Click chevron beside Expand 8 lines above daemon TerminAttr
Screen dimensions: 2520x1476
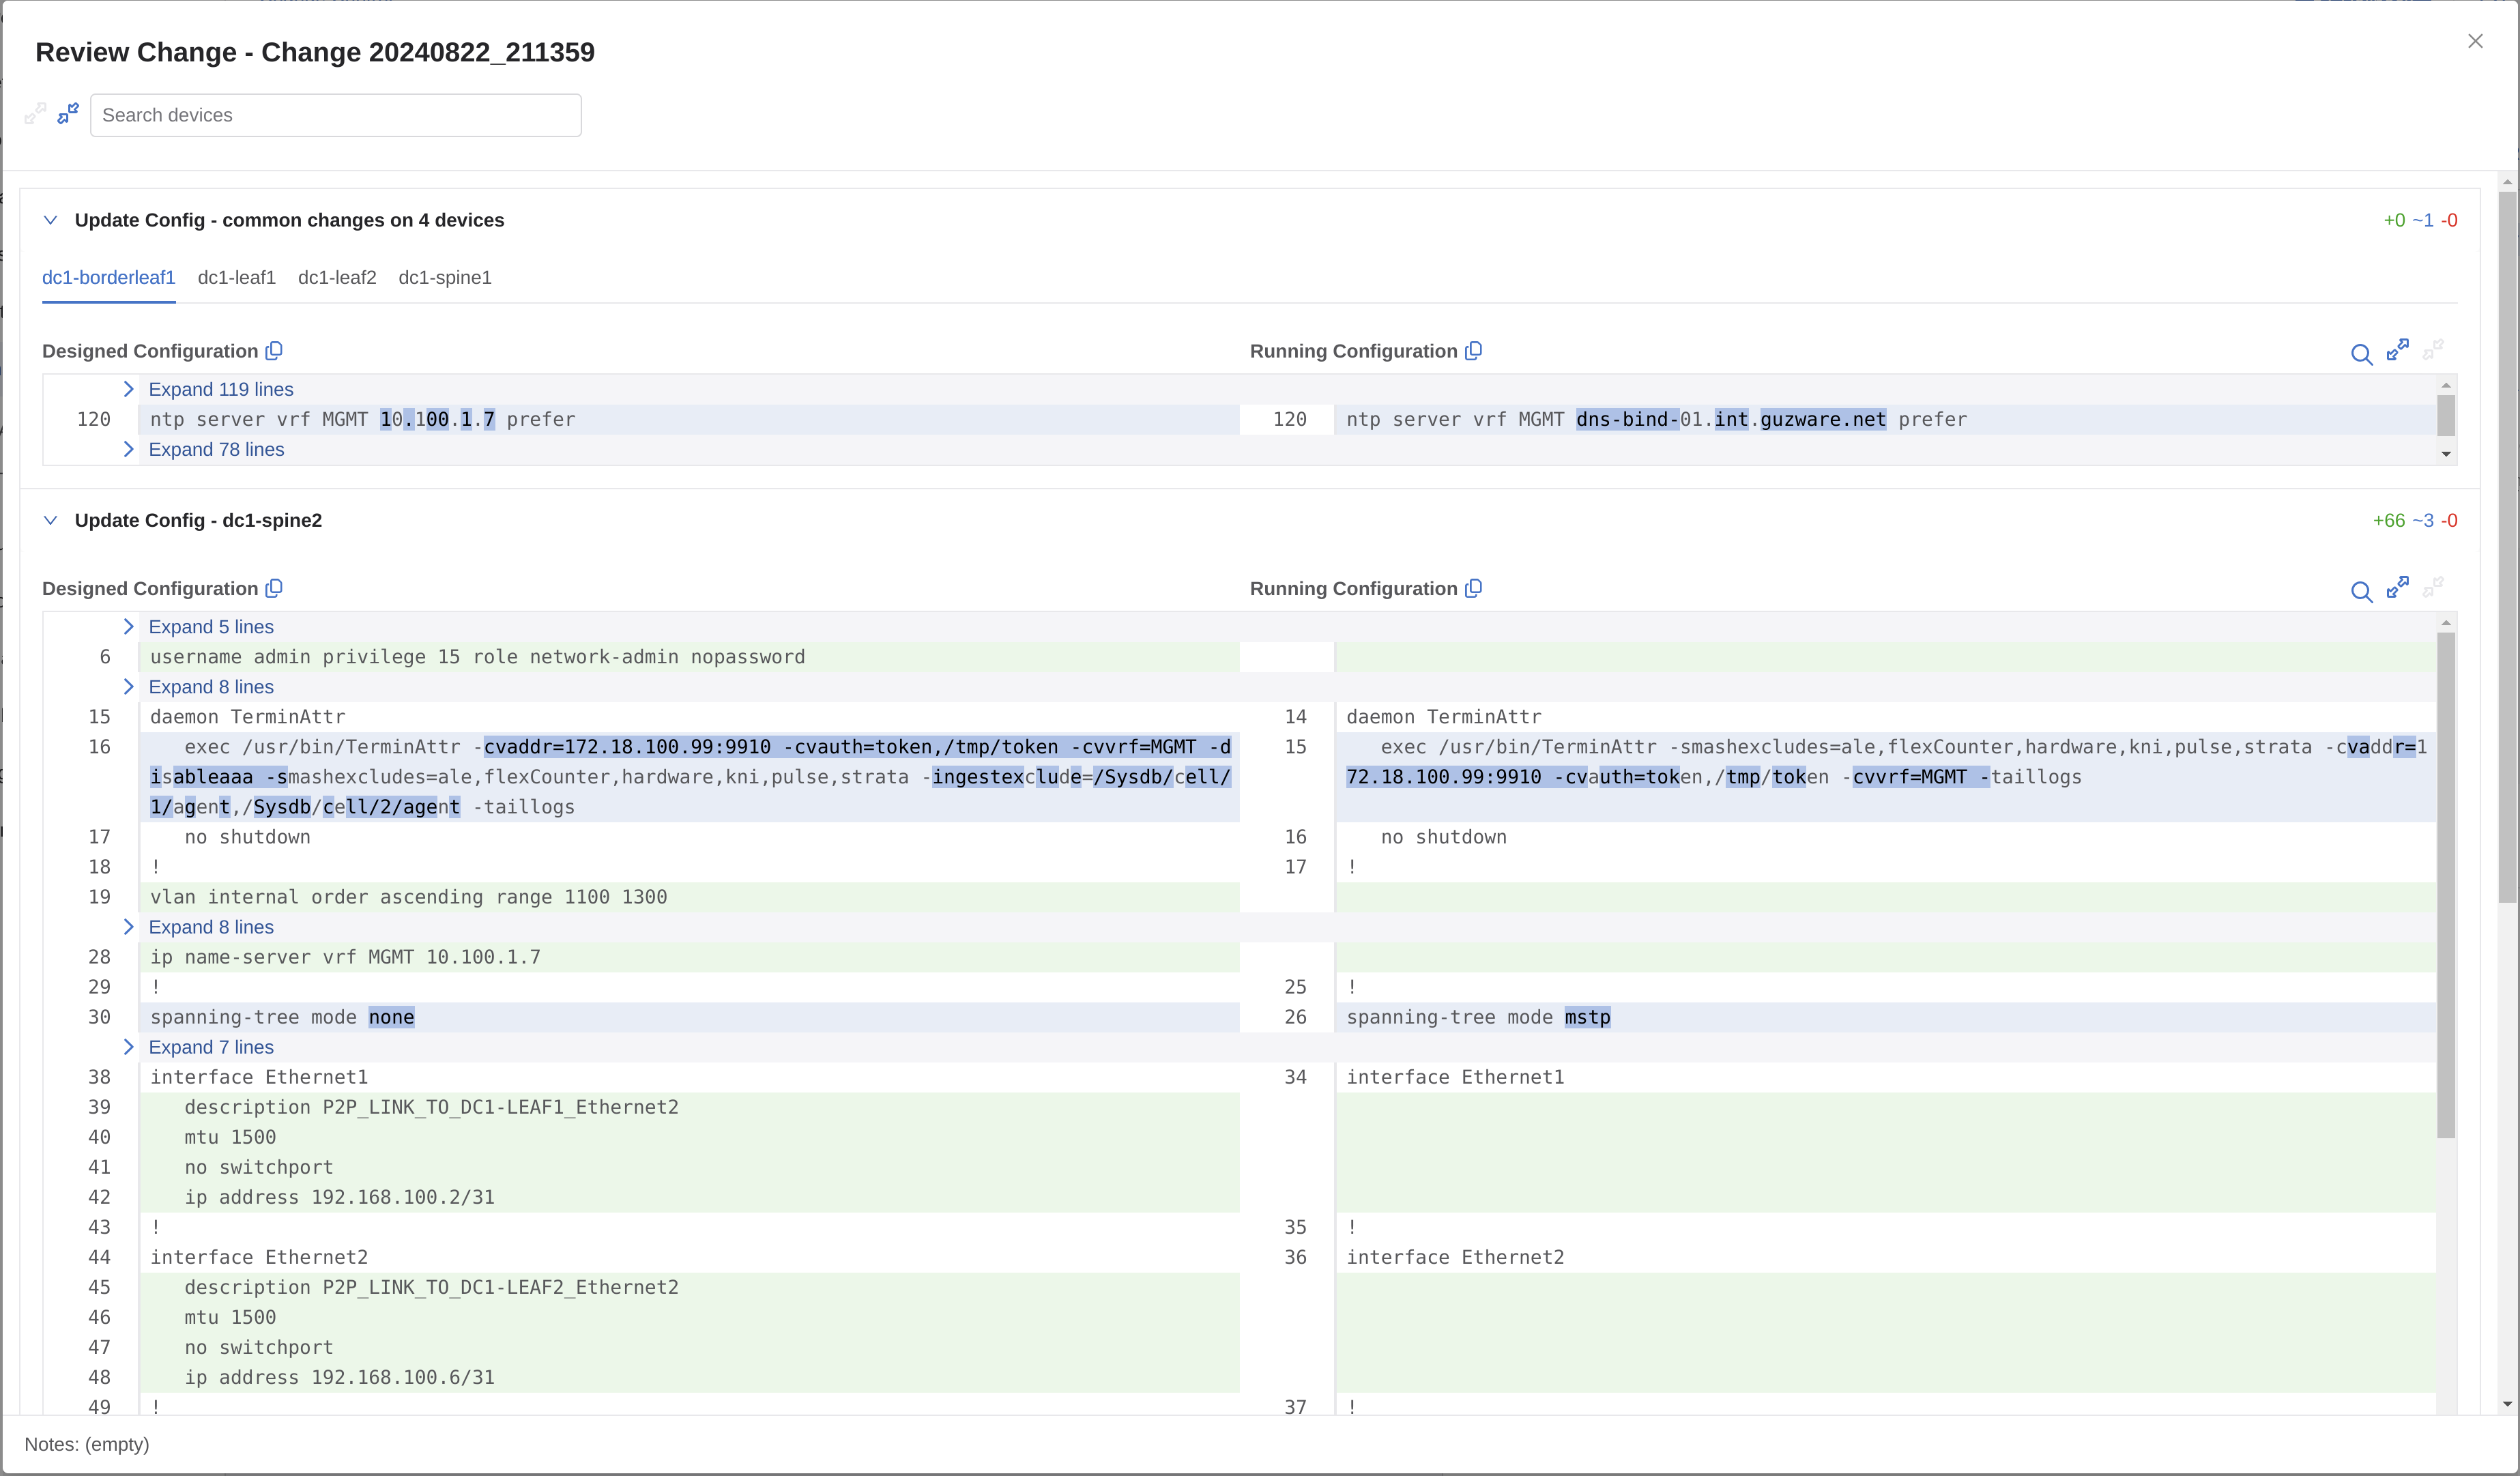[x=128, y=686]
